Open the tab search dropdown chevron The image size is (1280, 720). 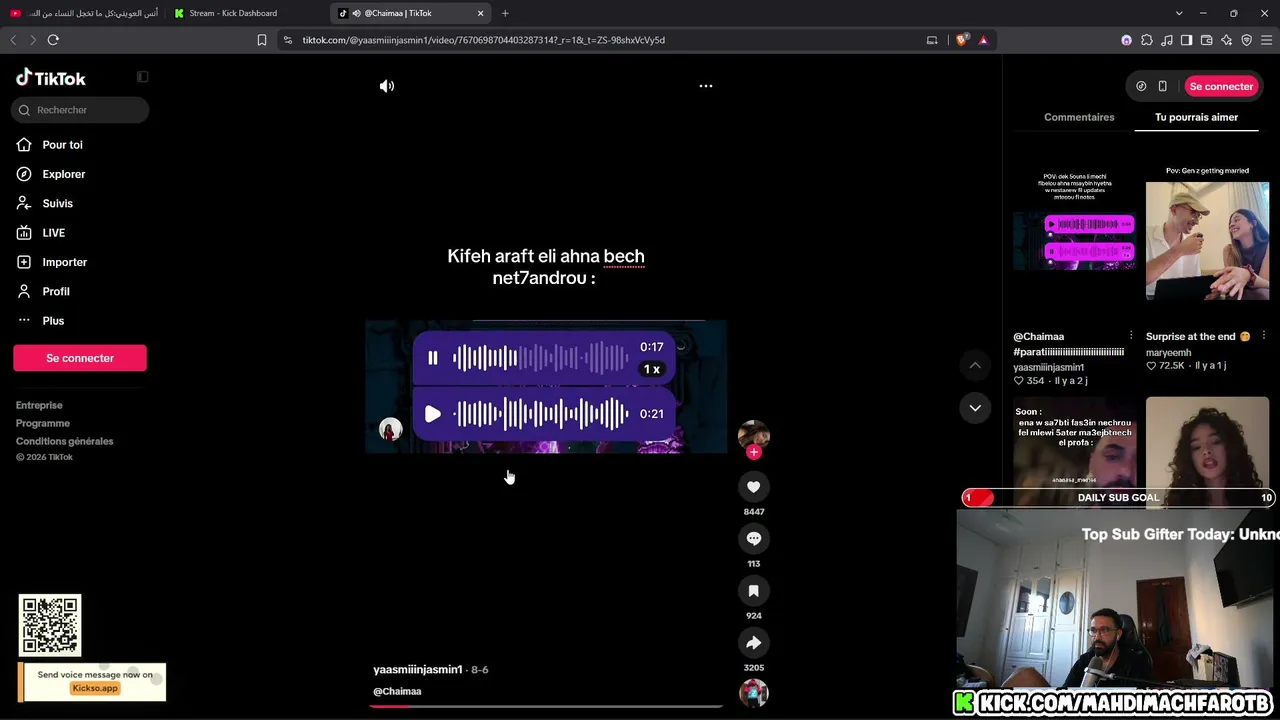[1179, 13]
